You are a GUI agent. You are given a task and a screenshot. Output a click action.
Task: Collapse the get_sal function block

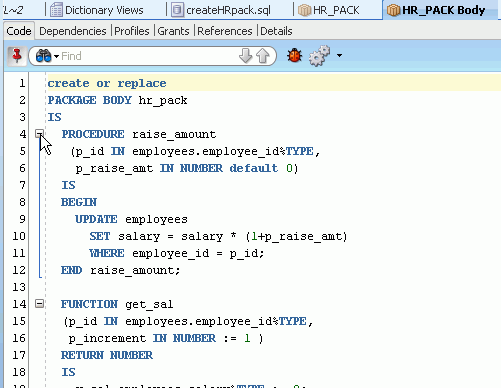point(39,304)
